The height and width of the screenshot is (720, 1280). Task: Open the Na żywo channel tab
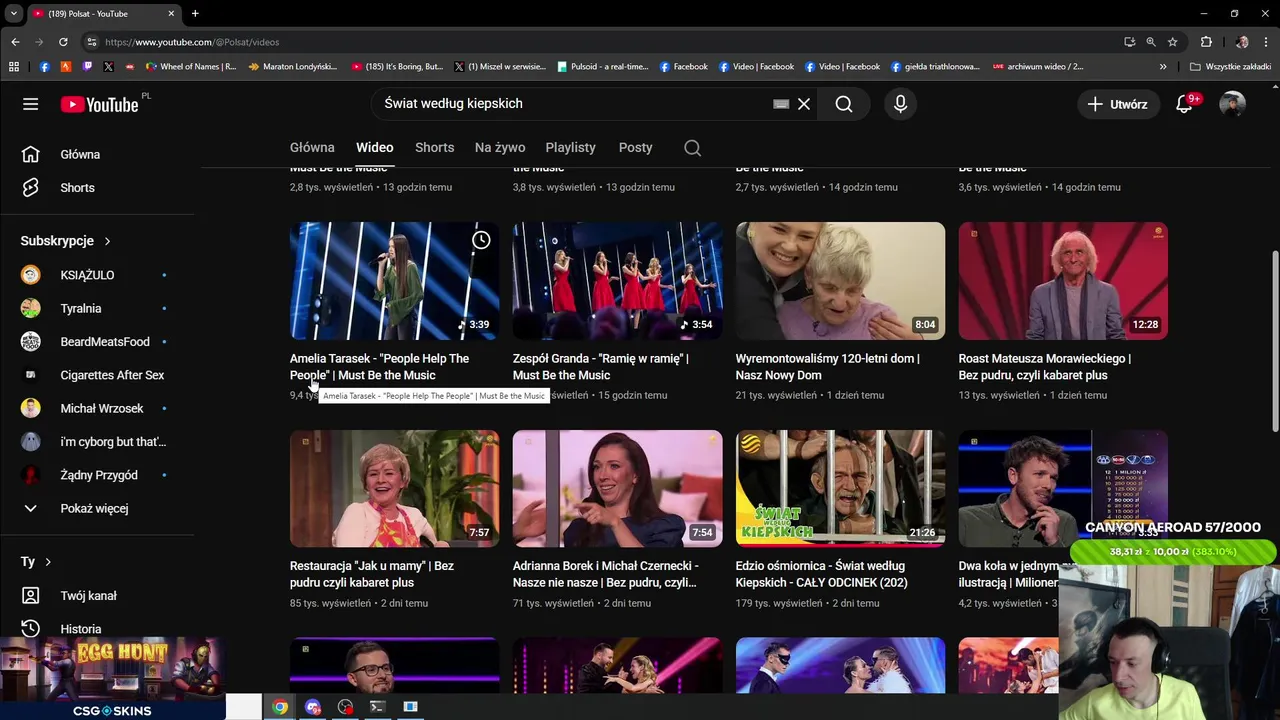pyautogui.click(x=500, y=147)
